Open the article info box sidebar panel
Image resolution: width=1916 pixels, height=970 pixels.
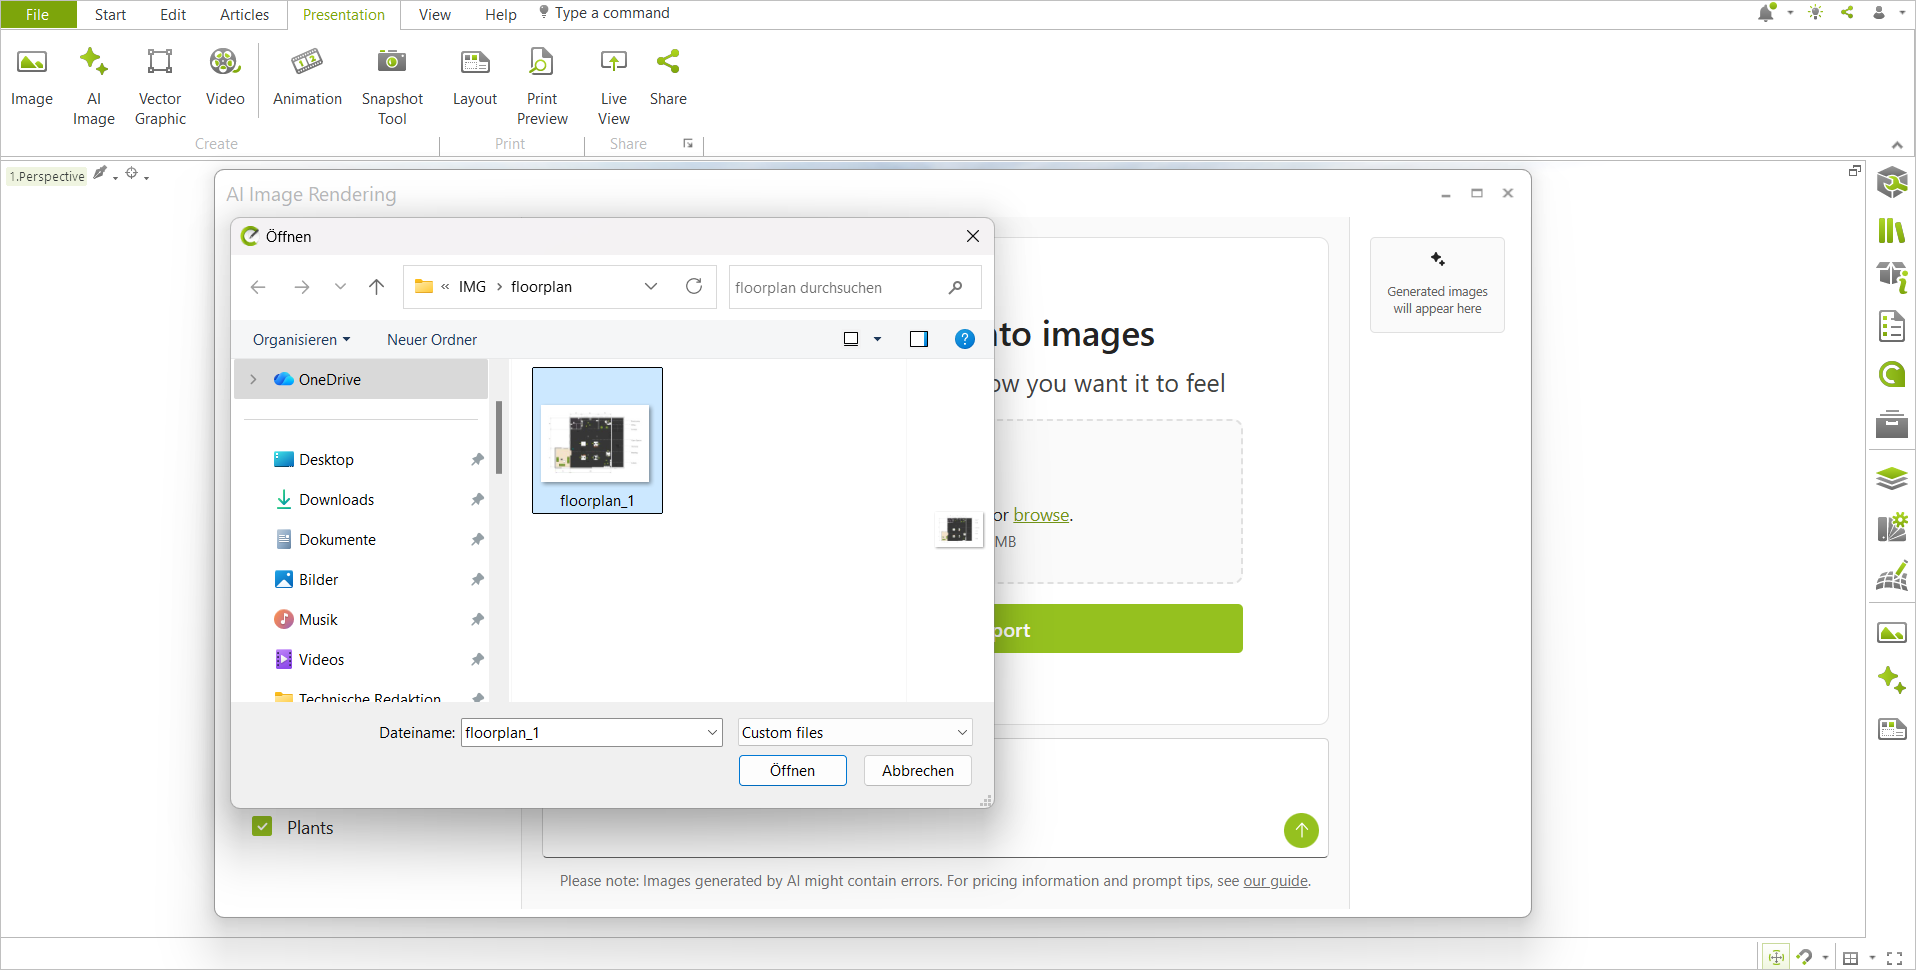[1891, 277]
